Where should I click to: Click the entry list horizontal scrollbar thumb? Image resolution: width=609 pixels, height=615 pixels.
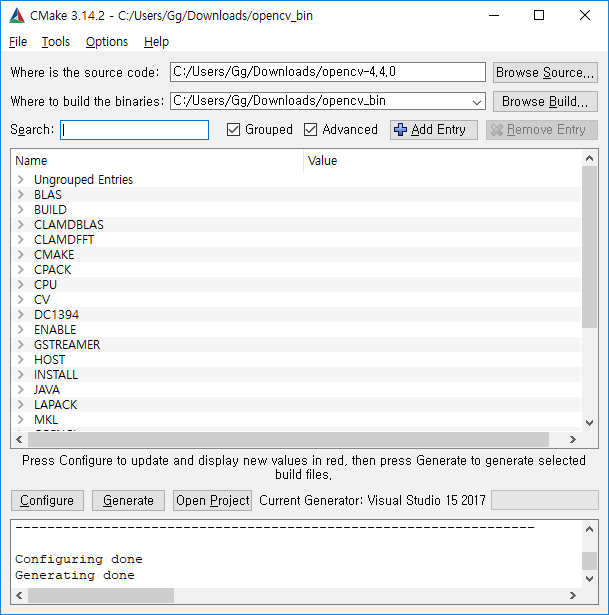point(288,439)
